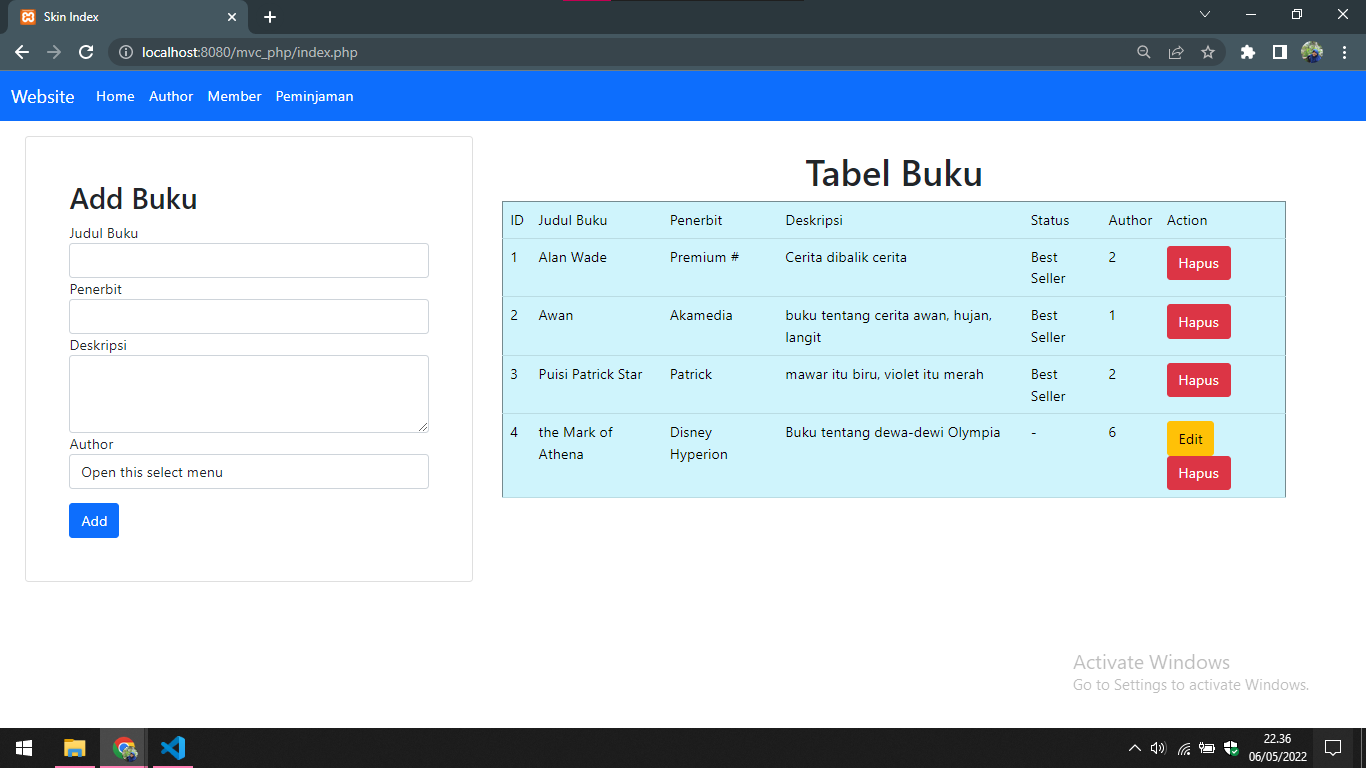
Task: Reload the page using the refresh icon
Action: pos(85,52)
